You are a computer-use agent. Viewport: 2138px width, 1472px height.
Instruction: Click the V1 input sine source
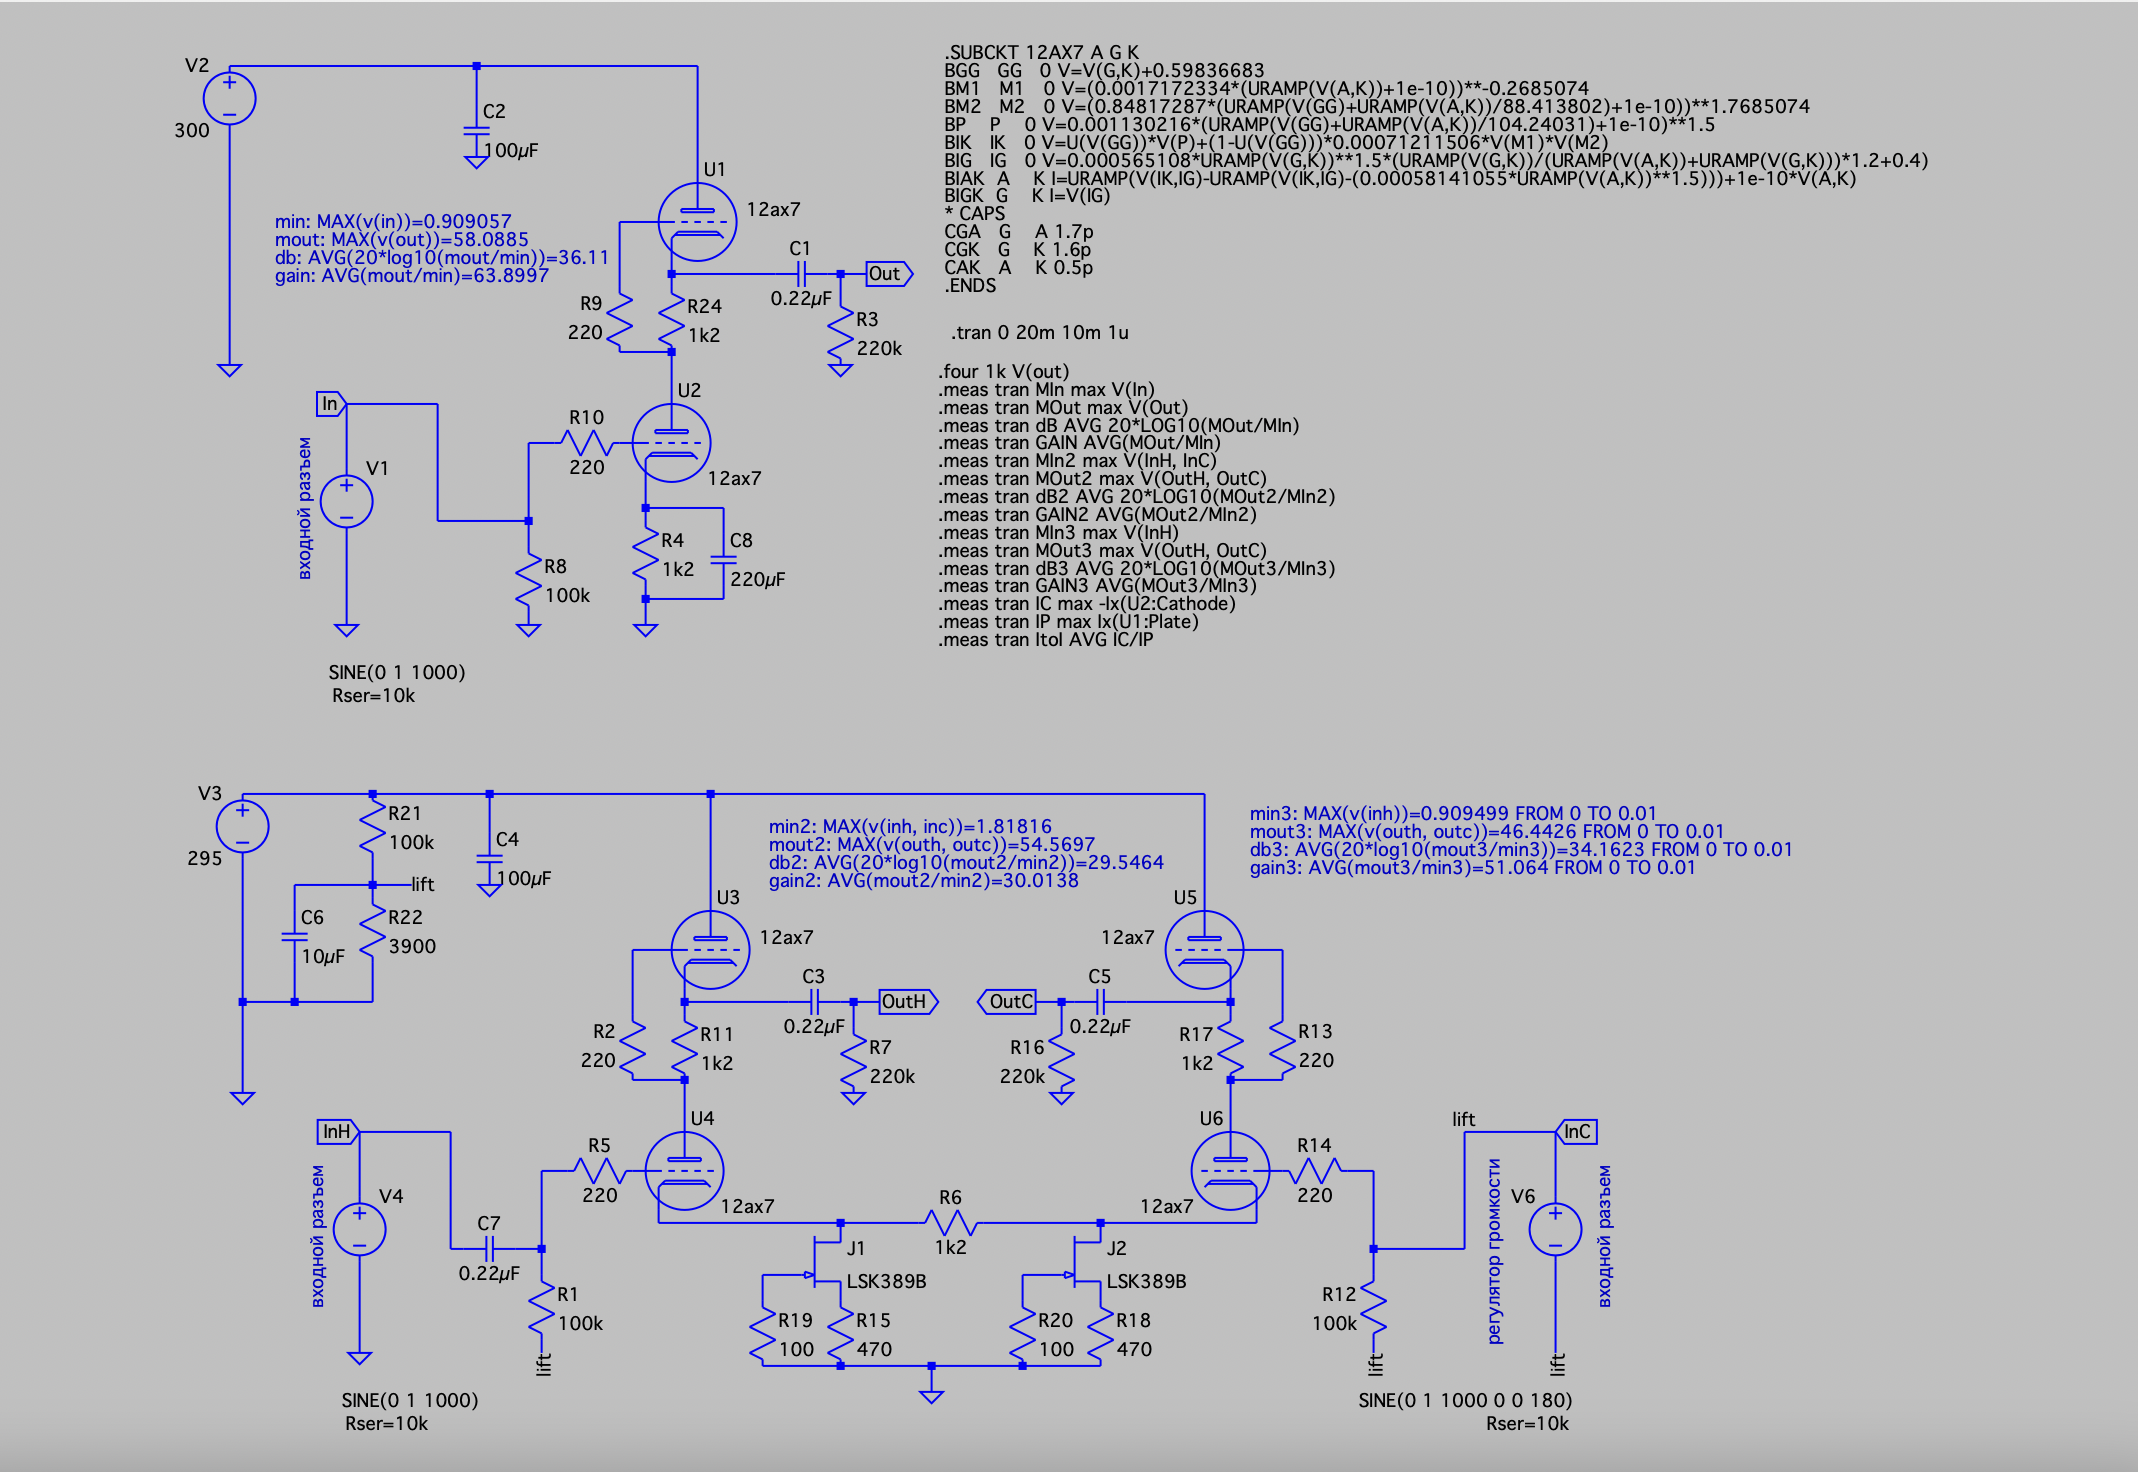[x=346, y=502]
